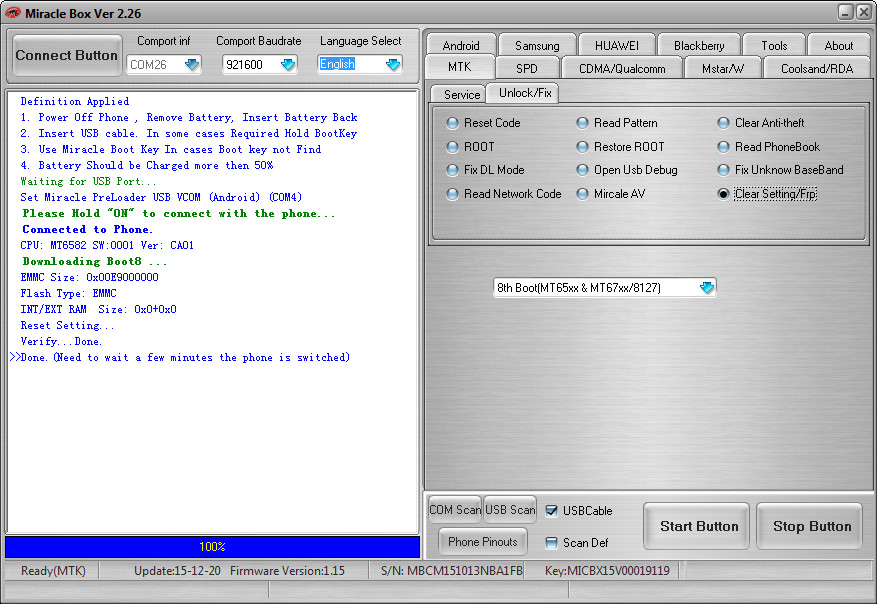Click the Connect Button
The image size is (877, 604).
tap(67, 55)
